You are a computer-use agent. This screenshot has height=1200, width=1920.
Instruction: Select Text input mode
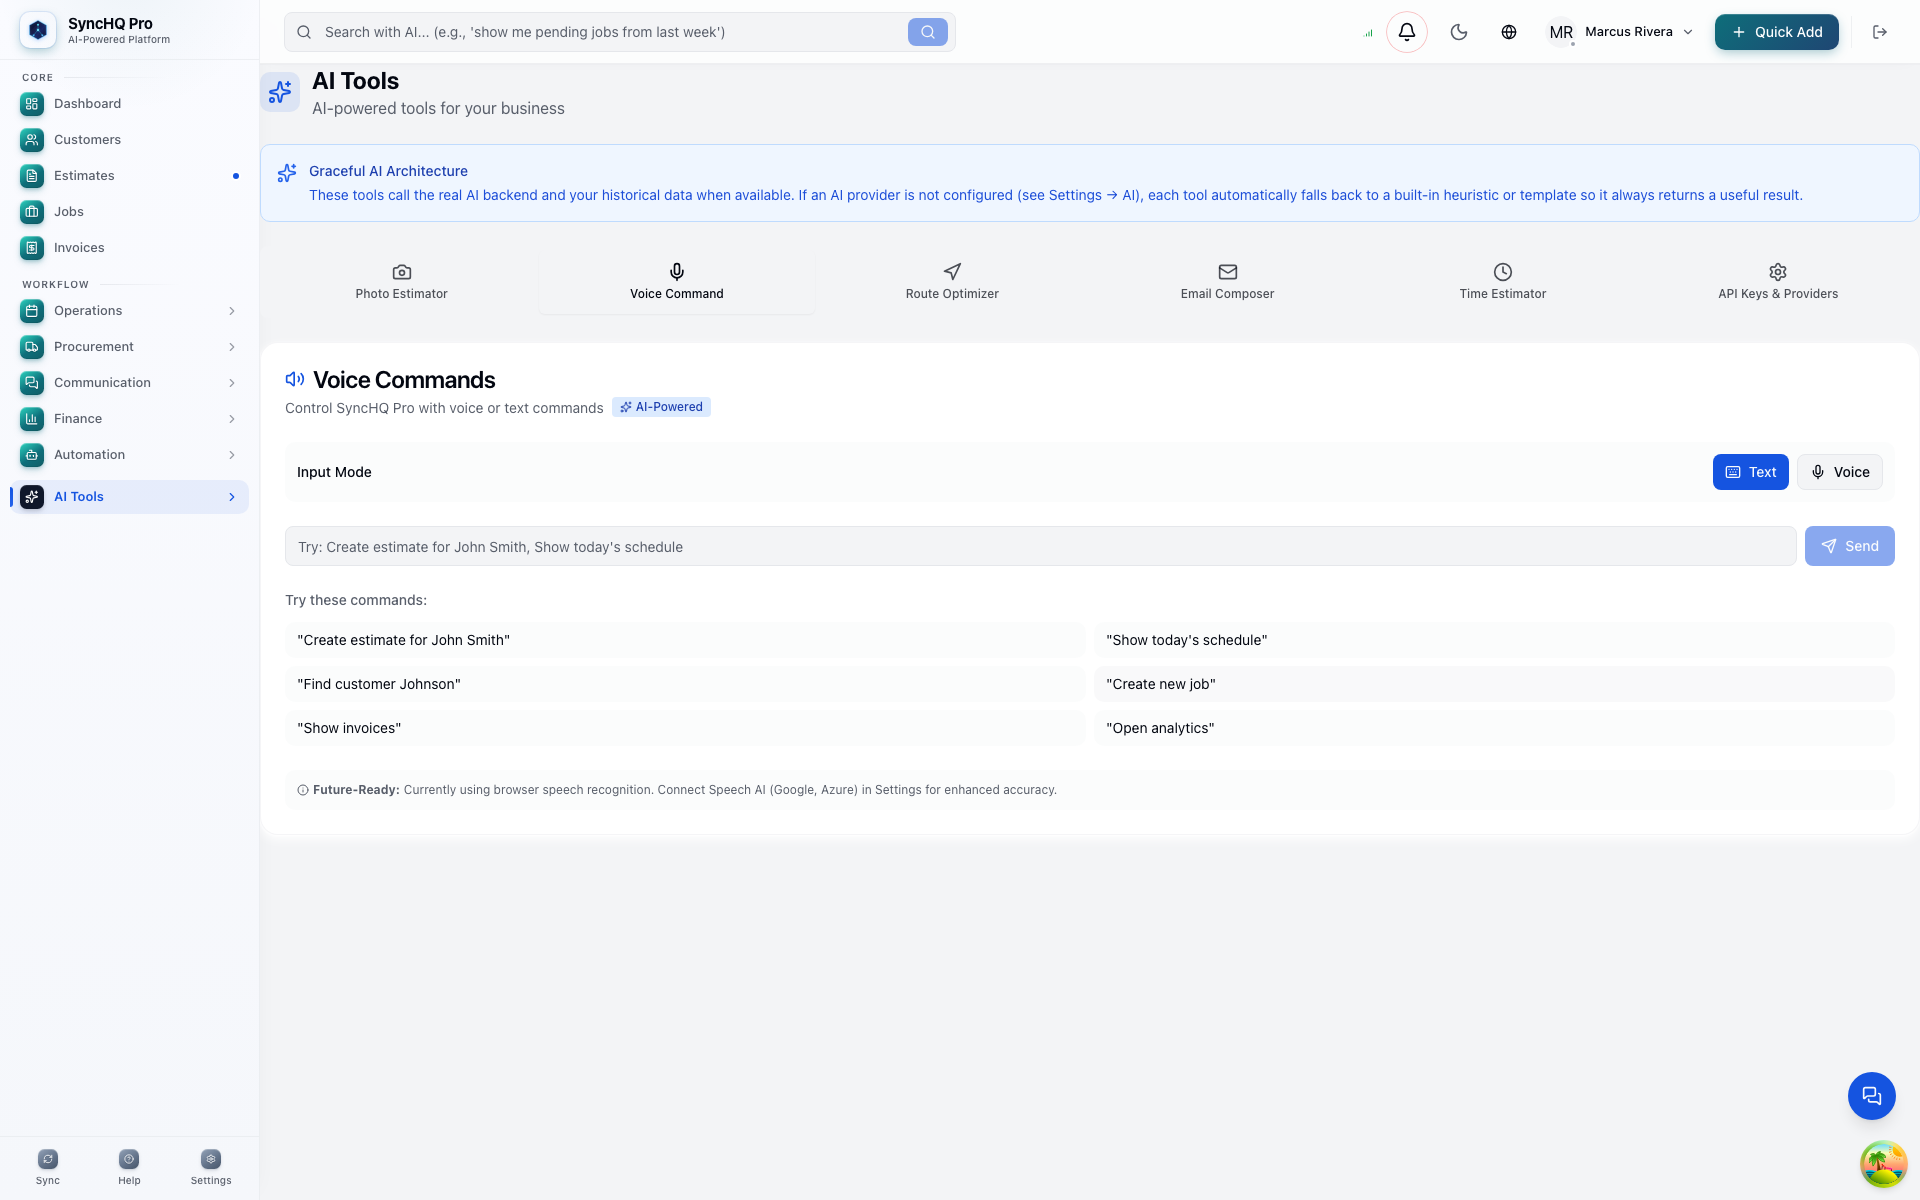coord(1750,472)
